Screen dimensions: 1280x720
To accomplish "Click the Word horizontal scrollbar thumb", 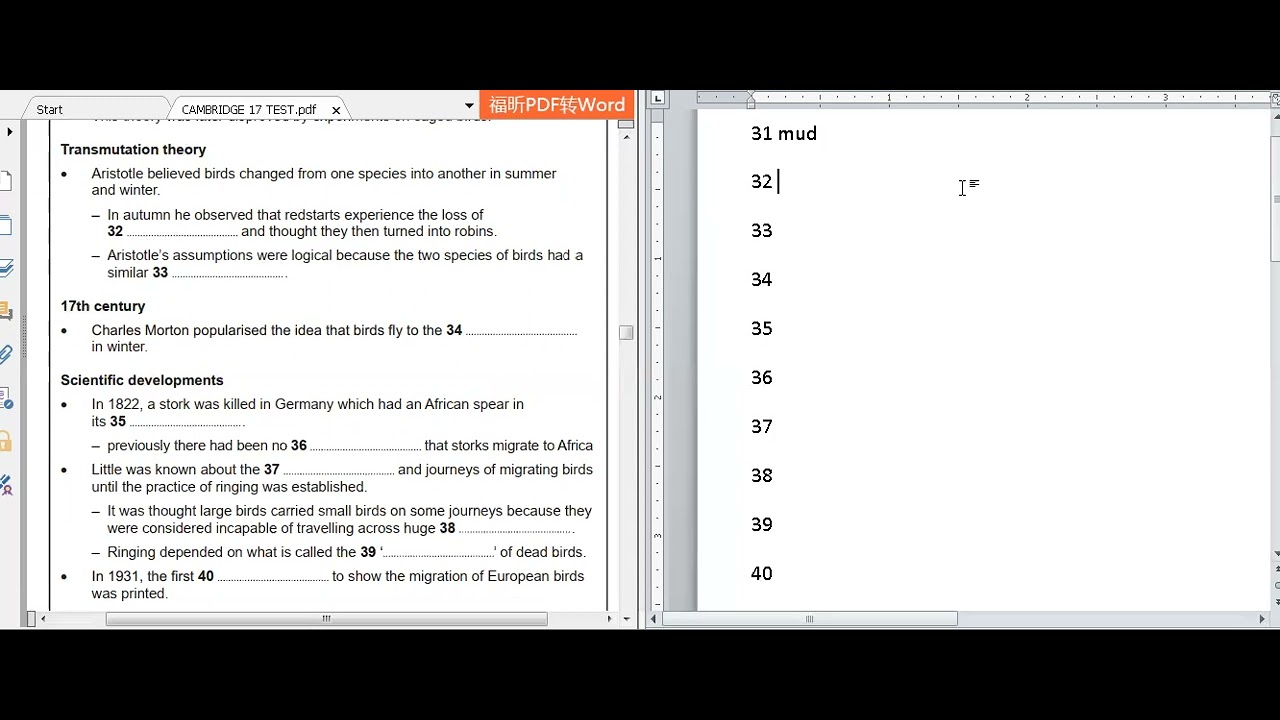I will pos(809,619).
